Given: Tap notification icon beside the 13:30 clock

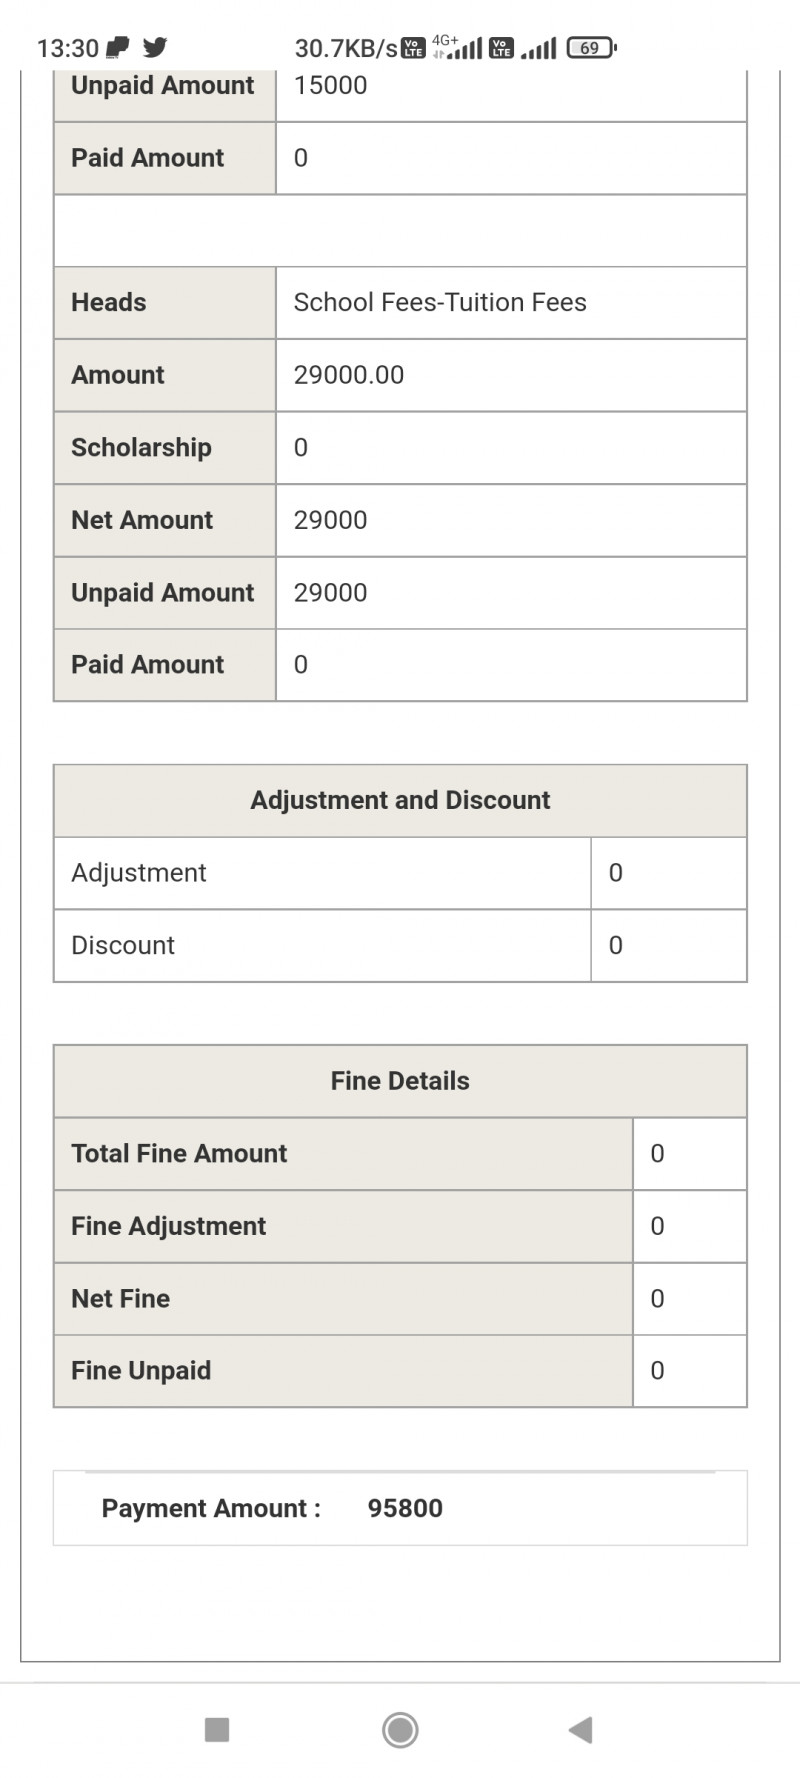Looking at the screenshot, I should pyautogui.click(x=118, y=47).
